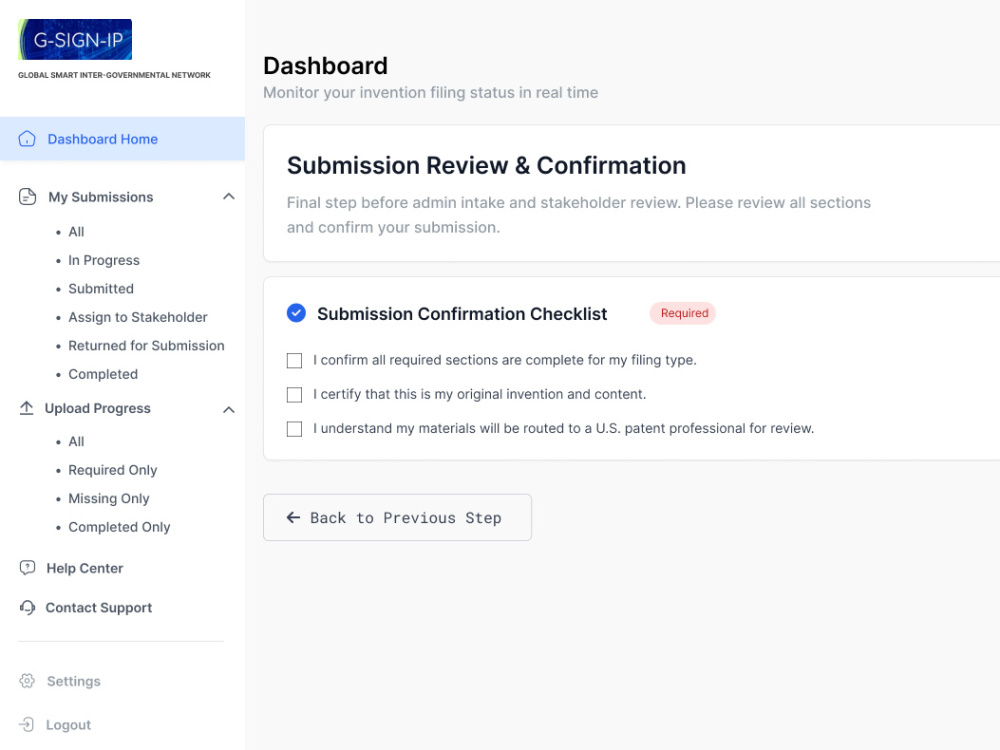The width and height of the screenshot is (1000, 750).
Task: Filter uploads by Missing Only
Action: [x=108, y=498]
